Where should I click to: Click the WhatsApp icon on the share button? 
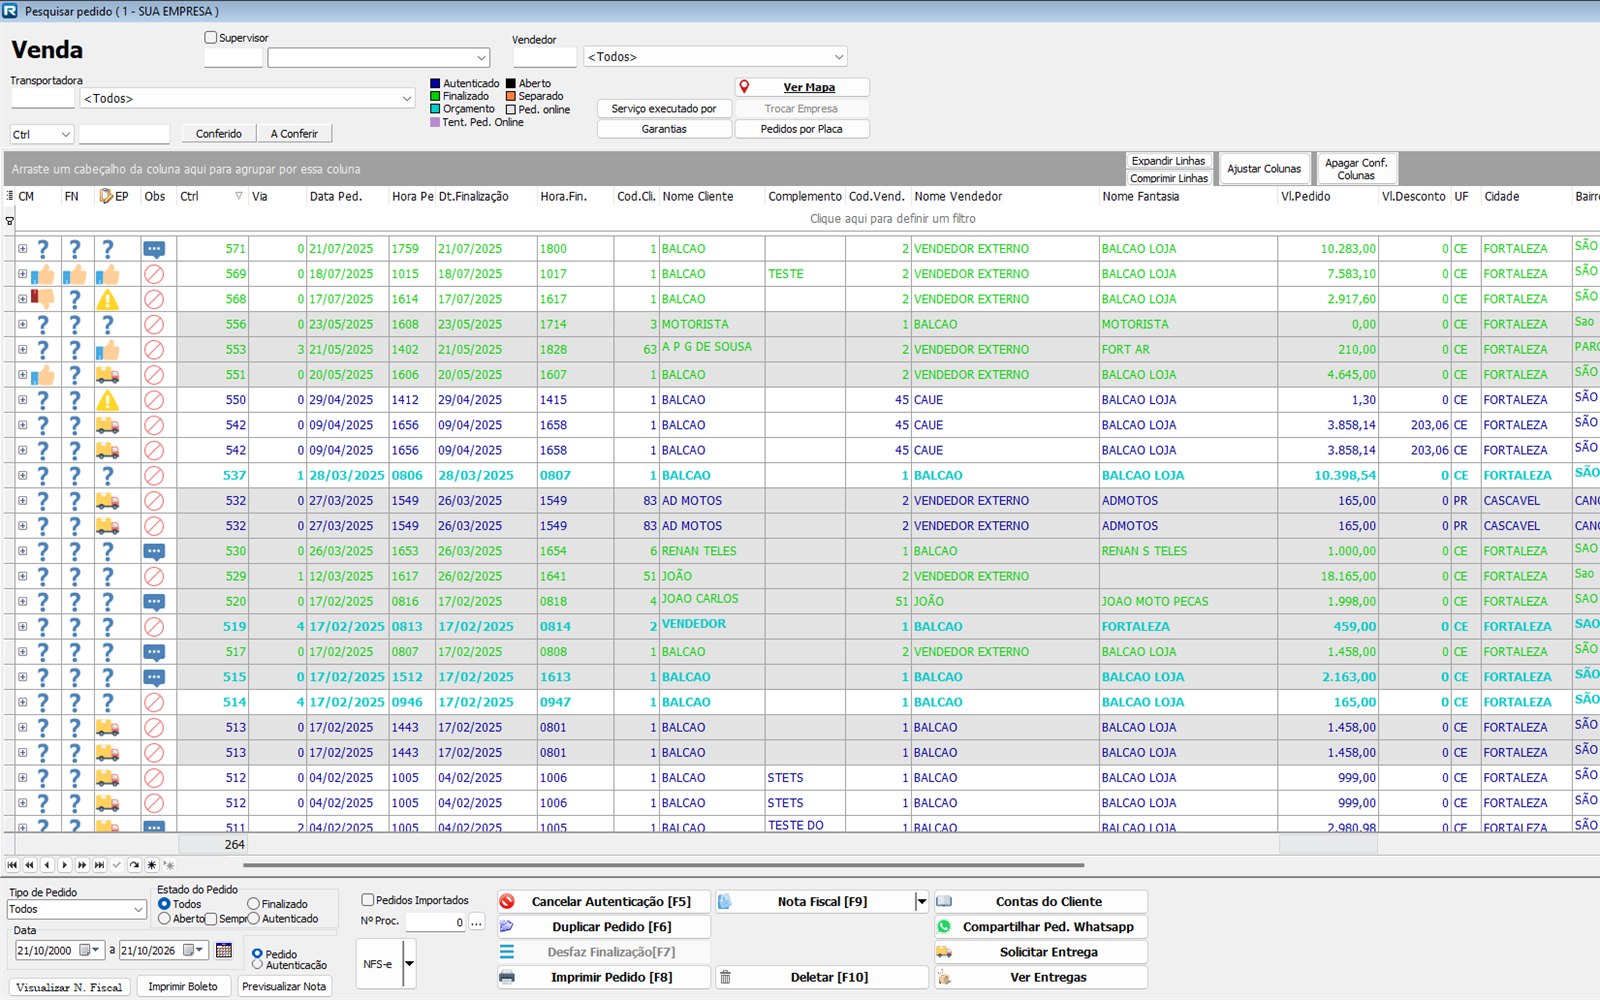[944, 927]
